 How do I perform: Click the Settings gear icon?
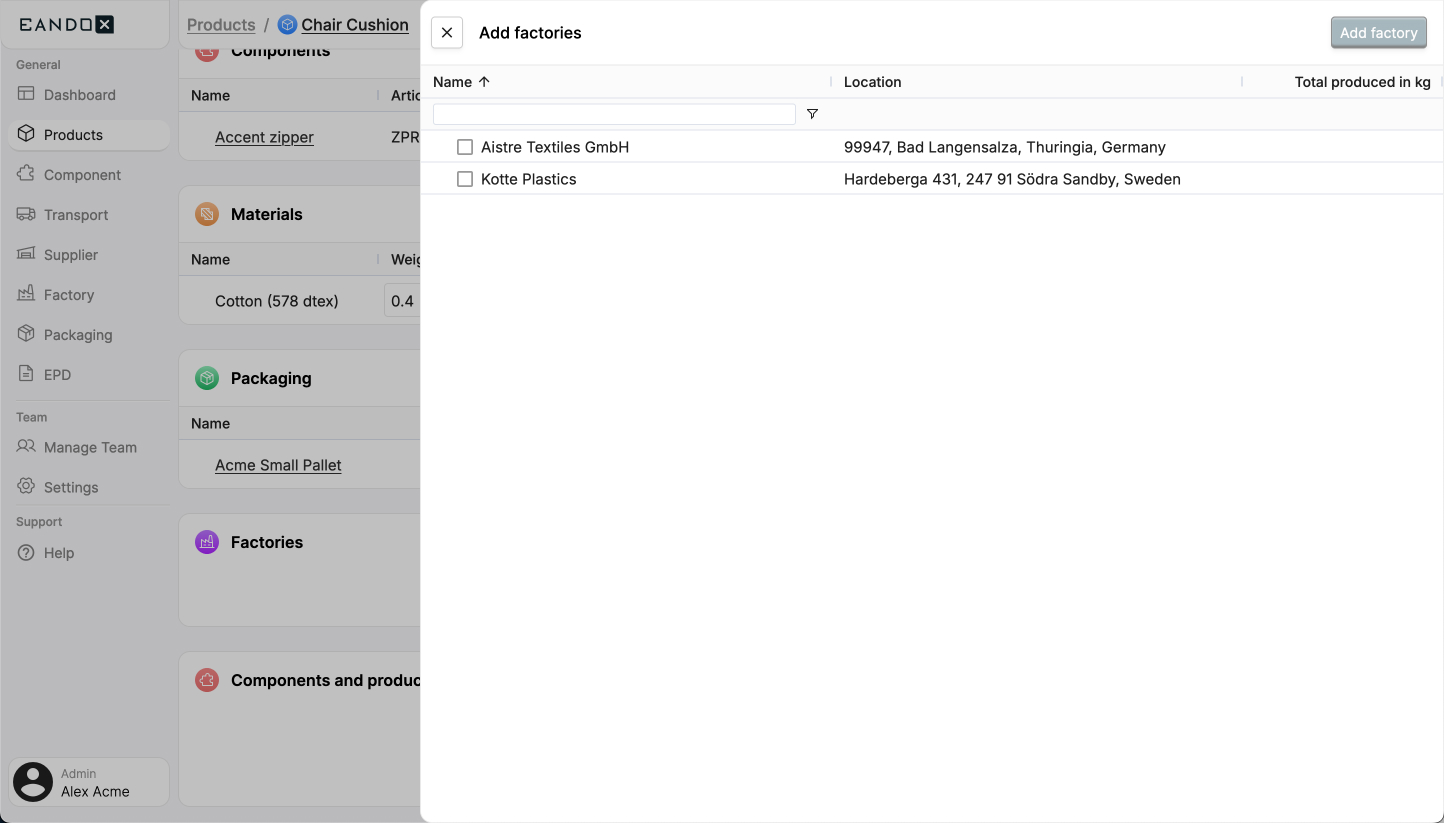click(x=26, y=487)
